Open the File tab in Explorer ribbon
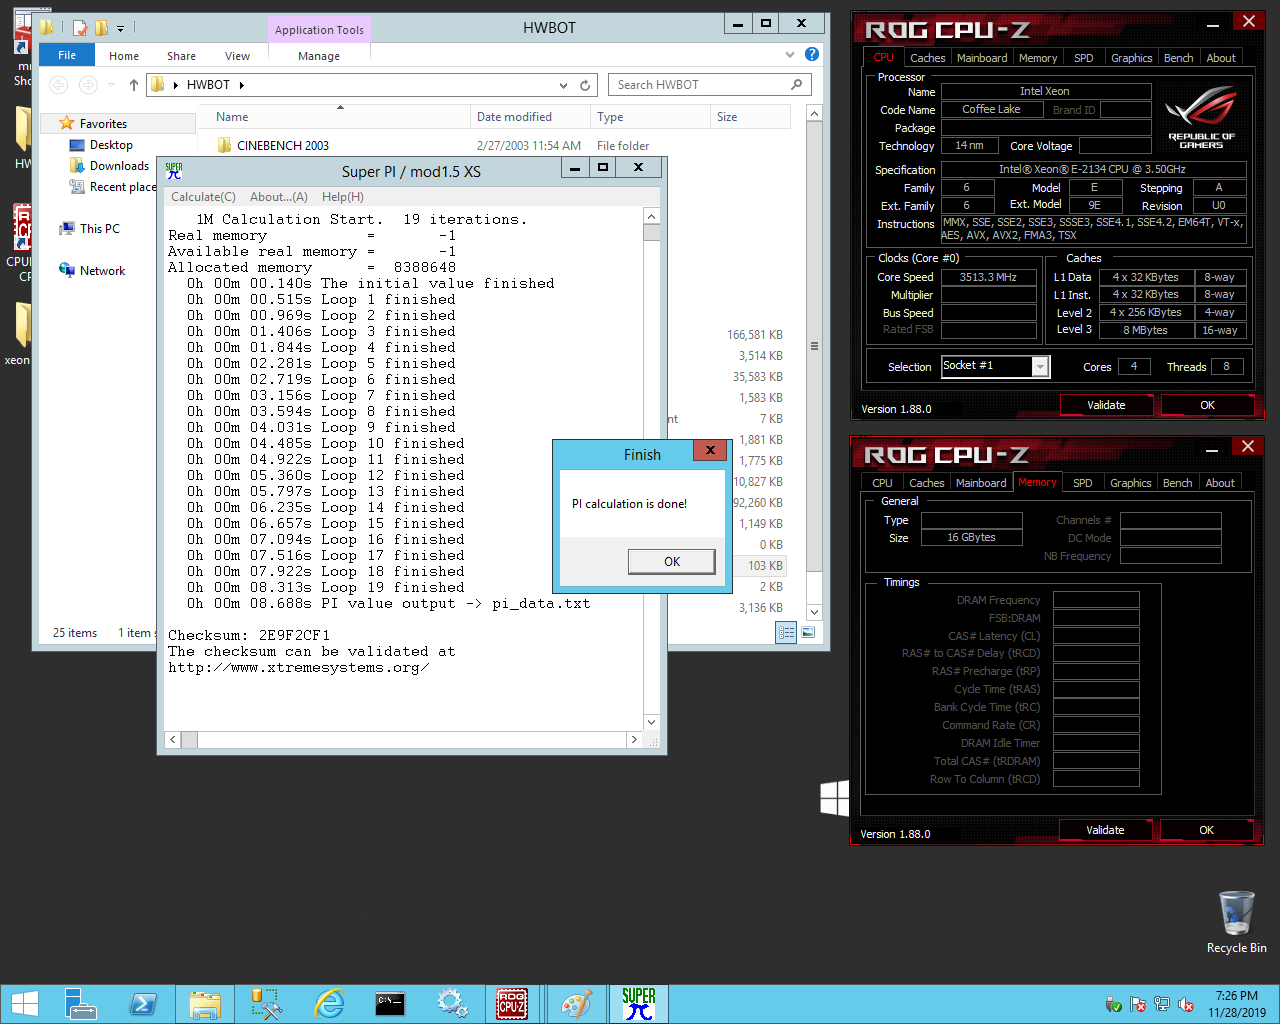This screenshot has width=1280, height=1024. coord(67,55)
